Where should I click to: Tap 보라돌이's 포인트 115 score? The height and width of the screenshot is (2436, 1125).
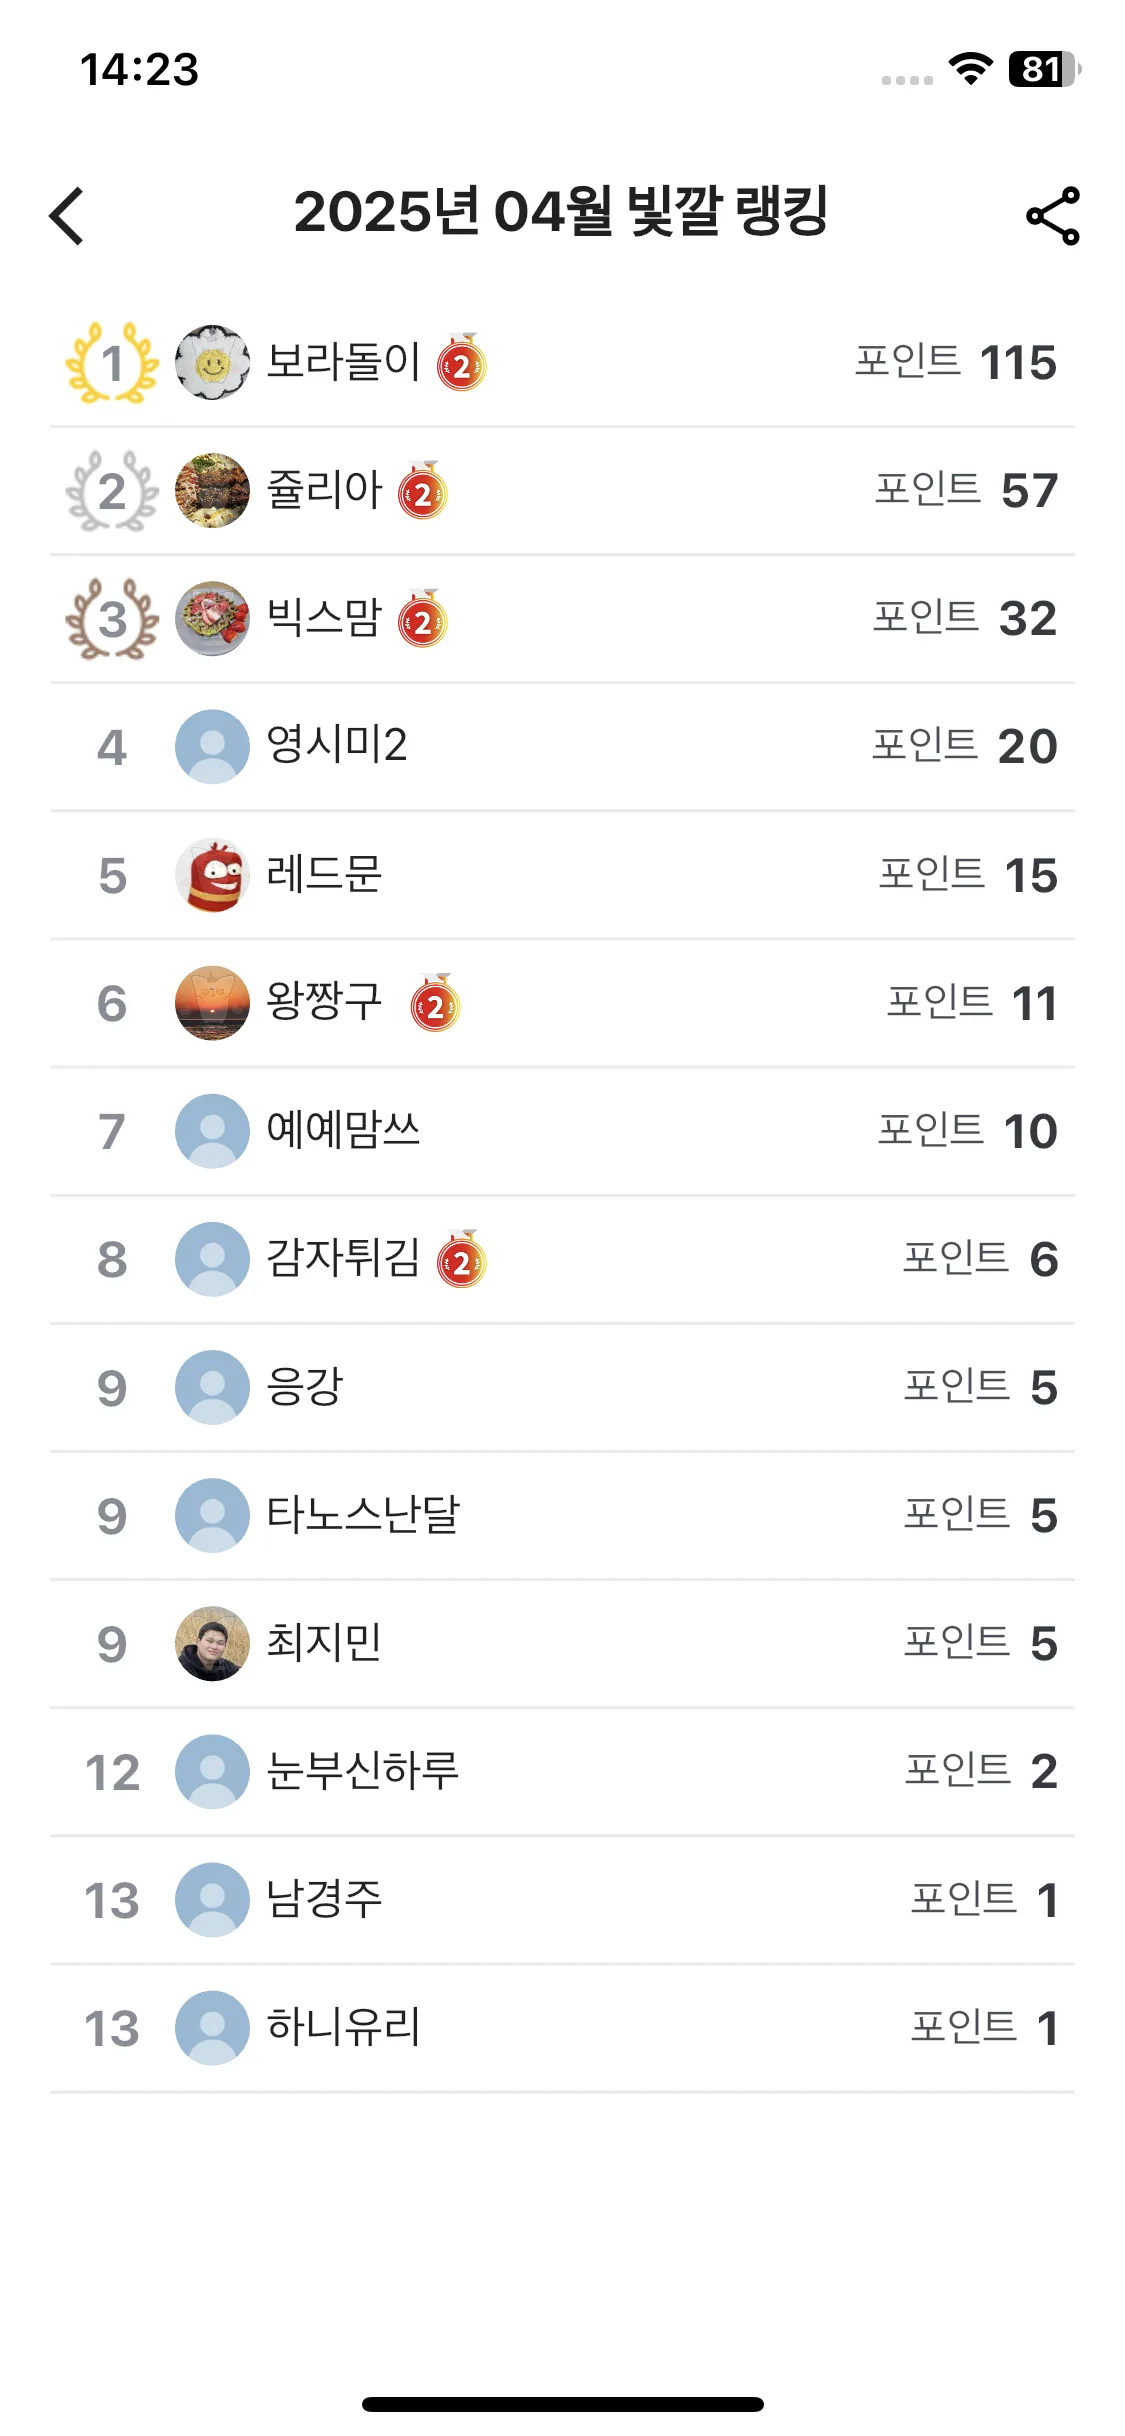[x=956, y=362]
